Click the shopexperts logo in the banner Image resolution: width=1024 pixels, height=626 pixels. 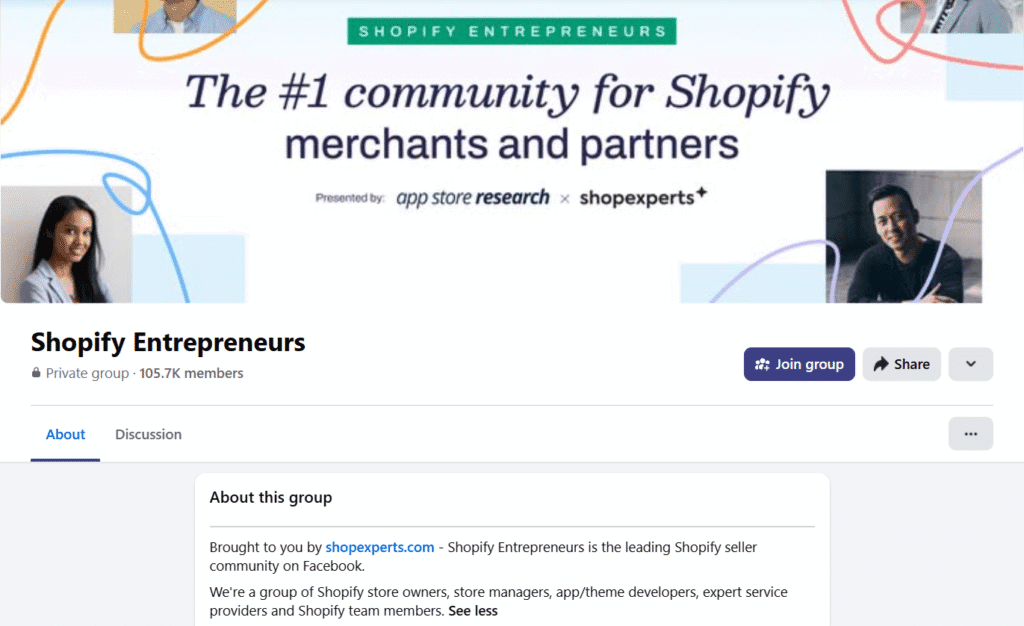tap(643, 197)
